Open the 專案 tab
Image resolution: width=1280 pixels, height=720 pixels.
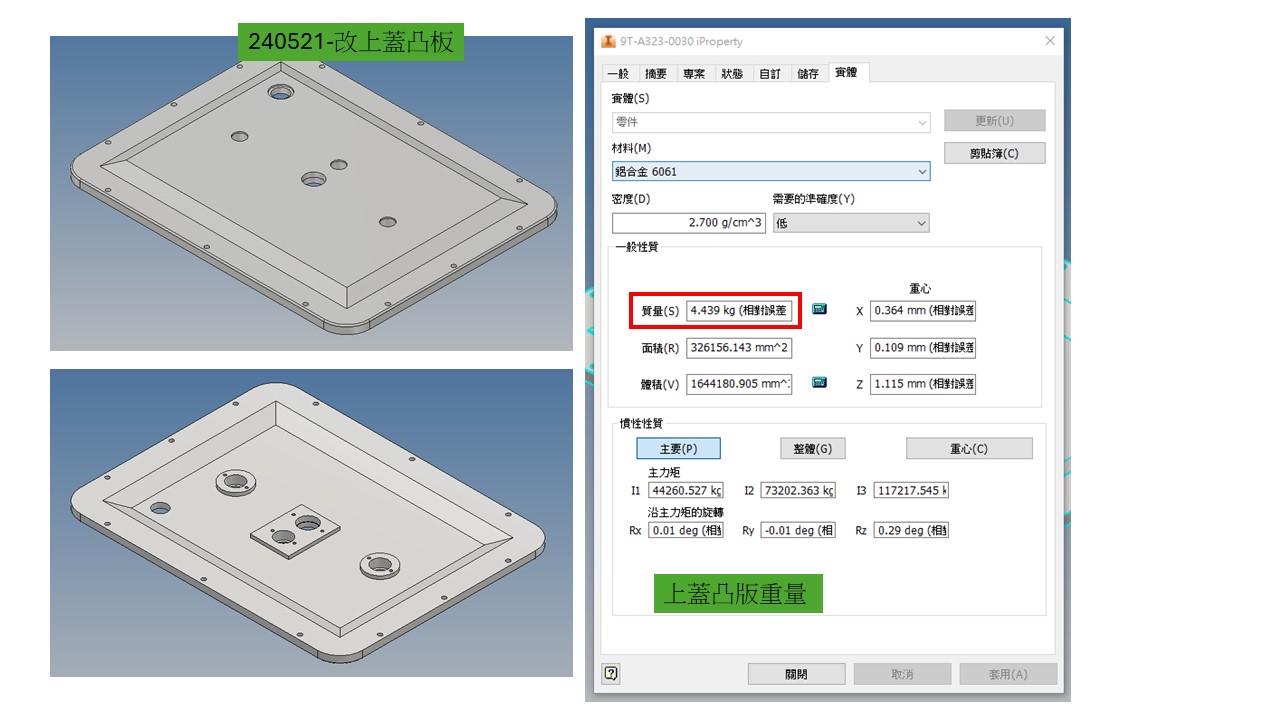point(694,74)
